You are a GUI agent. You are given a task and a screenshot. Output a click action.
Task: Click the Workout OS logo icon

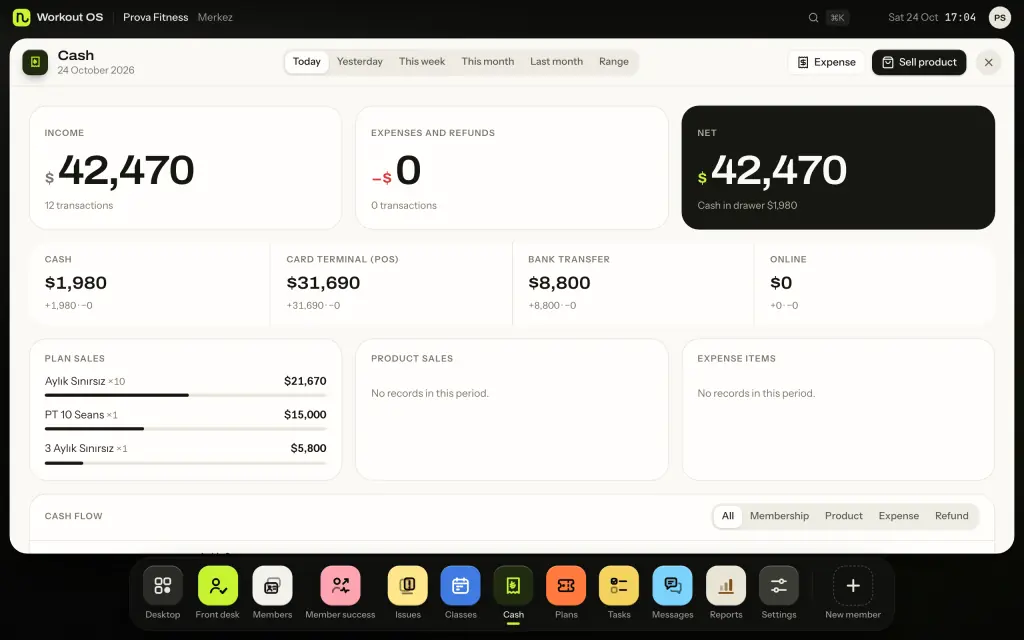(22, 17)
